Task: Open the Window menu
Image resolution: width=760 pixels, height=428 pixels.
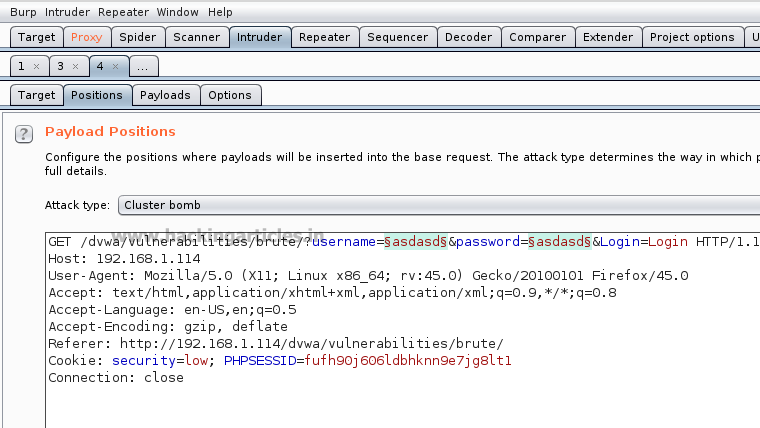Action: click(x=177, y=12)
